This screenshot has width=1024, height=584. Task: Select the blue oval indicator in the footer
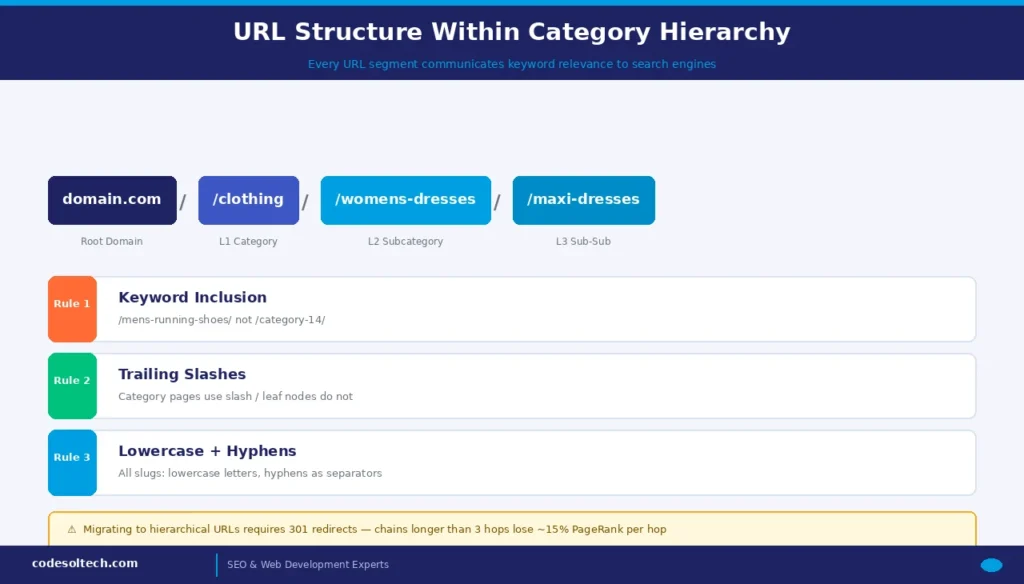point(992,564)
